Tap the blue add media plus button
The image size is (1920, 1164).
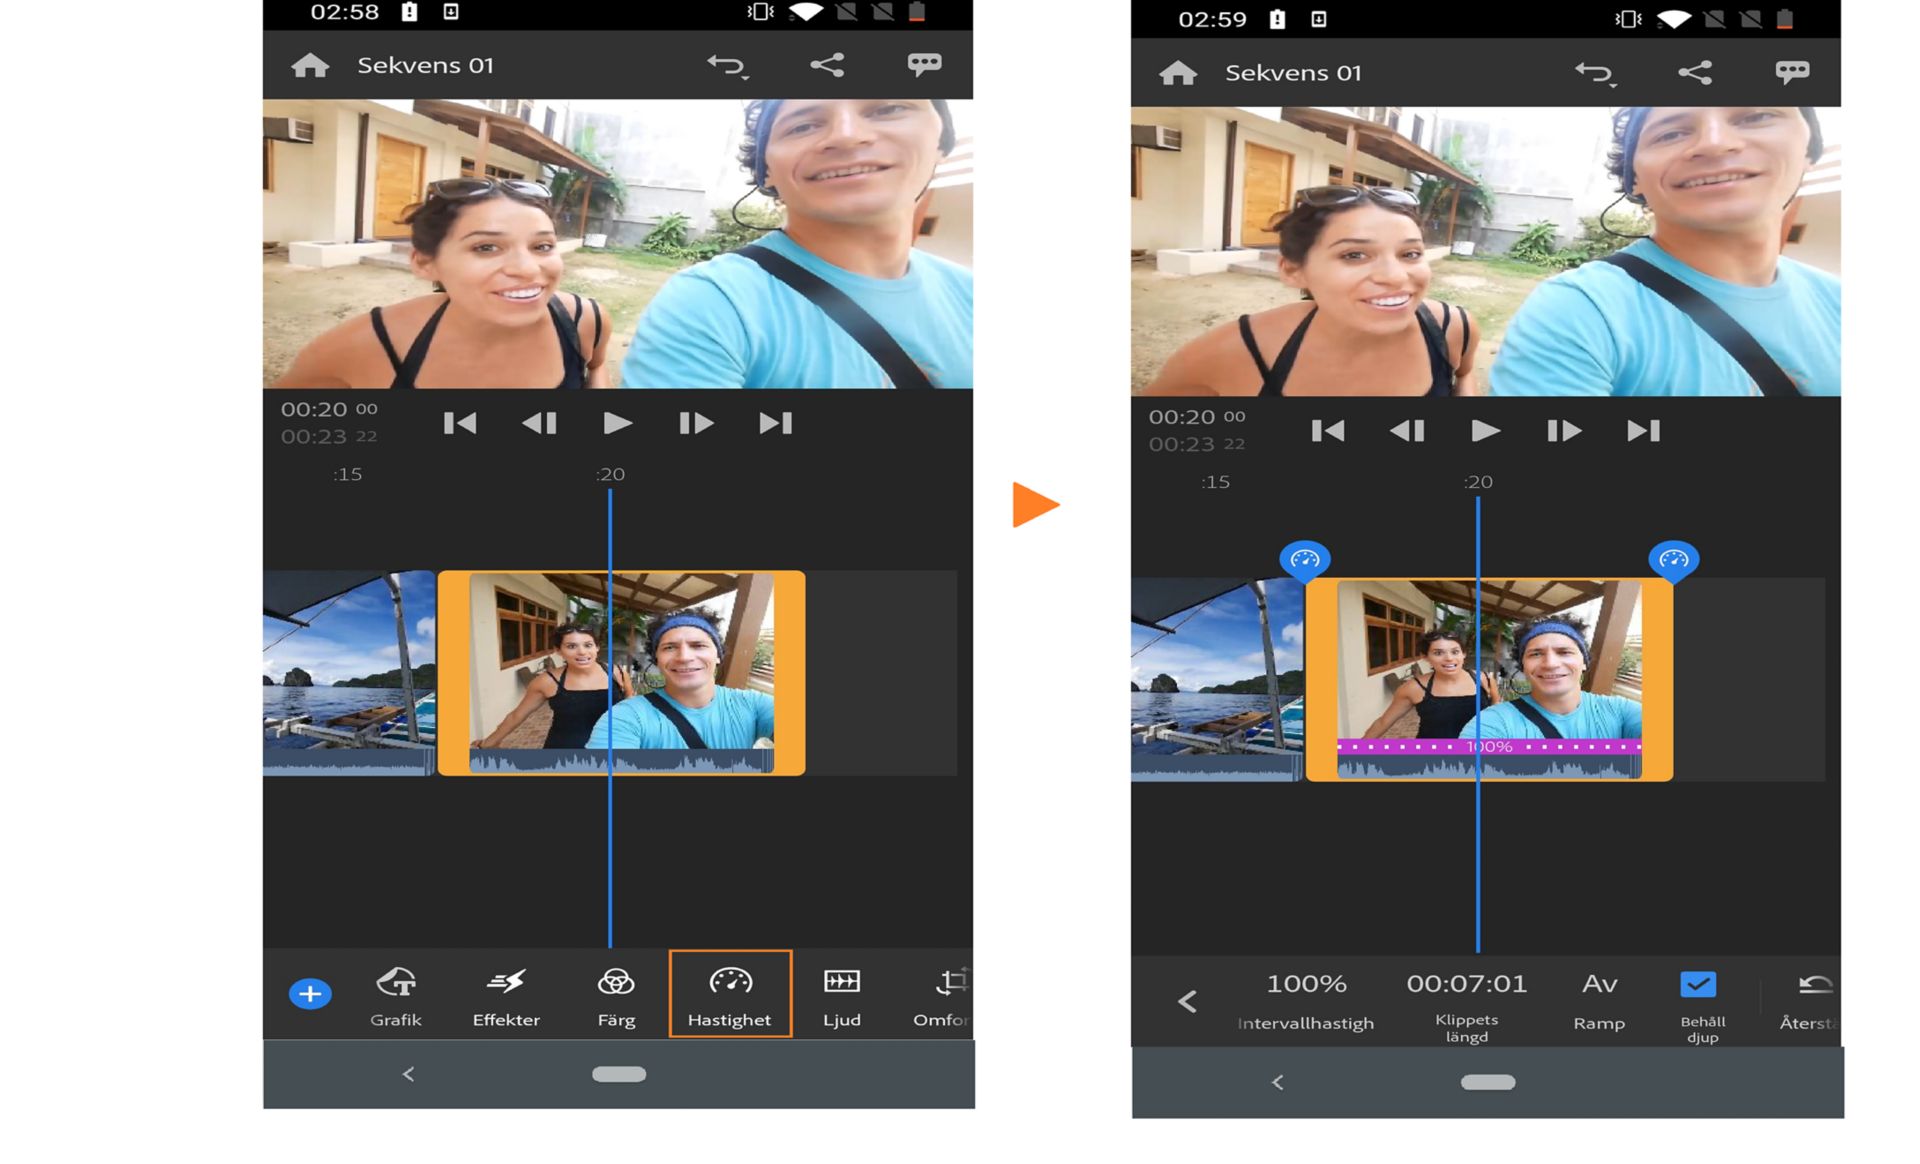(310, 994)
